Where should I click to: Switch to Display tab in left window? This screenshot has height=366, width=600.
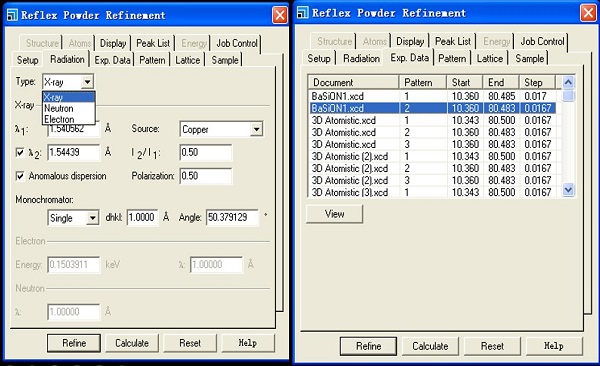(x=113, y=43)
